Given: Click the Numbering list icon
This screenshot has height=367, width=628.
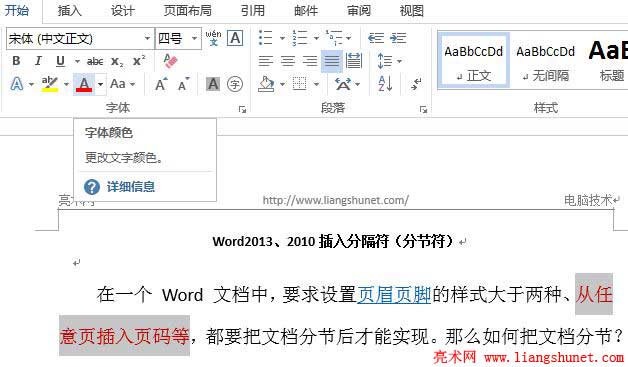Looking at the screenshot, I should click(x=300, y=38).
